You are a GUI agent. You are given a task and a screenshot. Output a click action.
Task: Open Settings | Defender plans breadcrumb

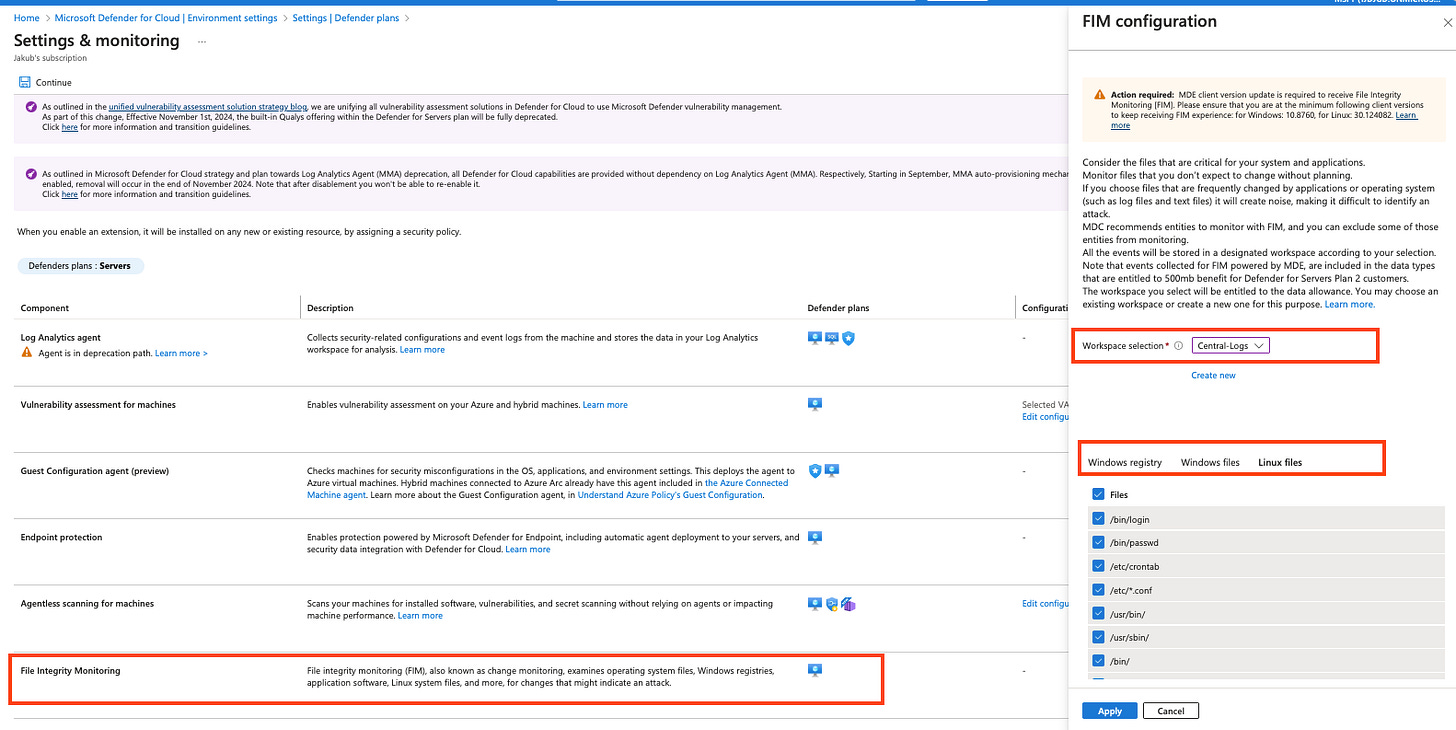(346, 18)
